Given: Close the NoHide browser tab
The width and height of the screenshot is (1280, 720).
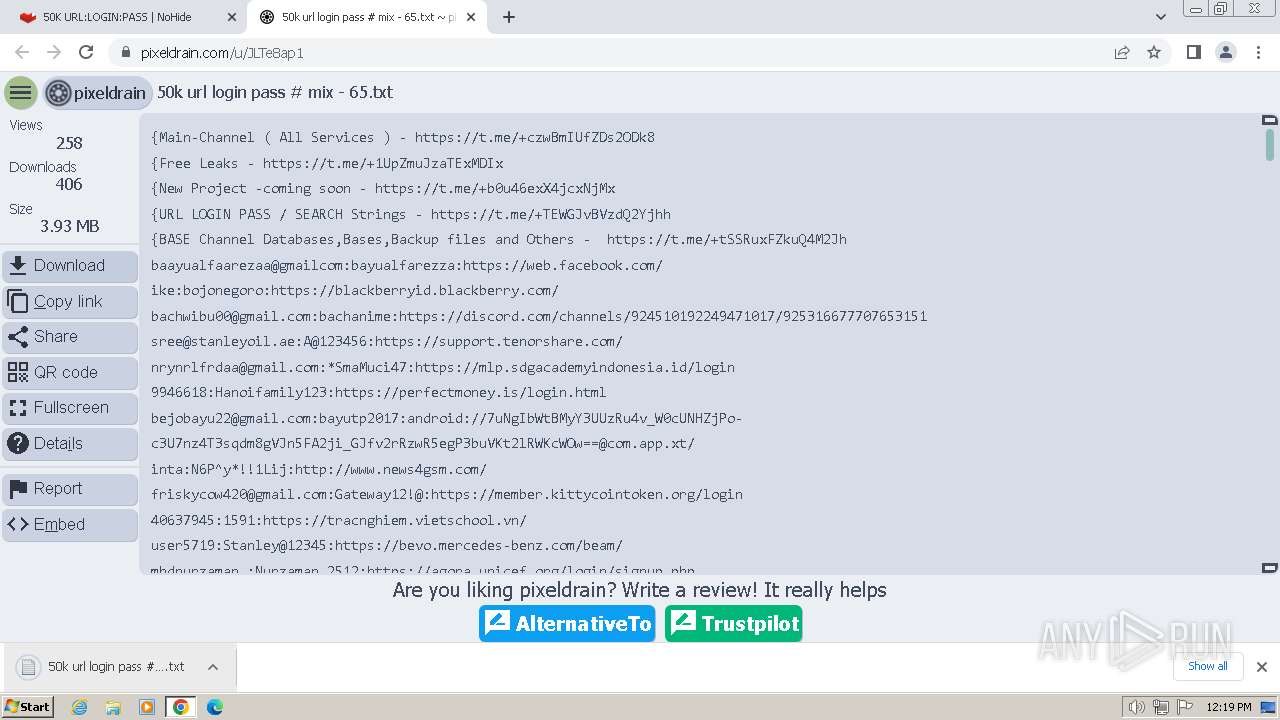Looking at the screenshot, I should [231, 17].
